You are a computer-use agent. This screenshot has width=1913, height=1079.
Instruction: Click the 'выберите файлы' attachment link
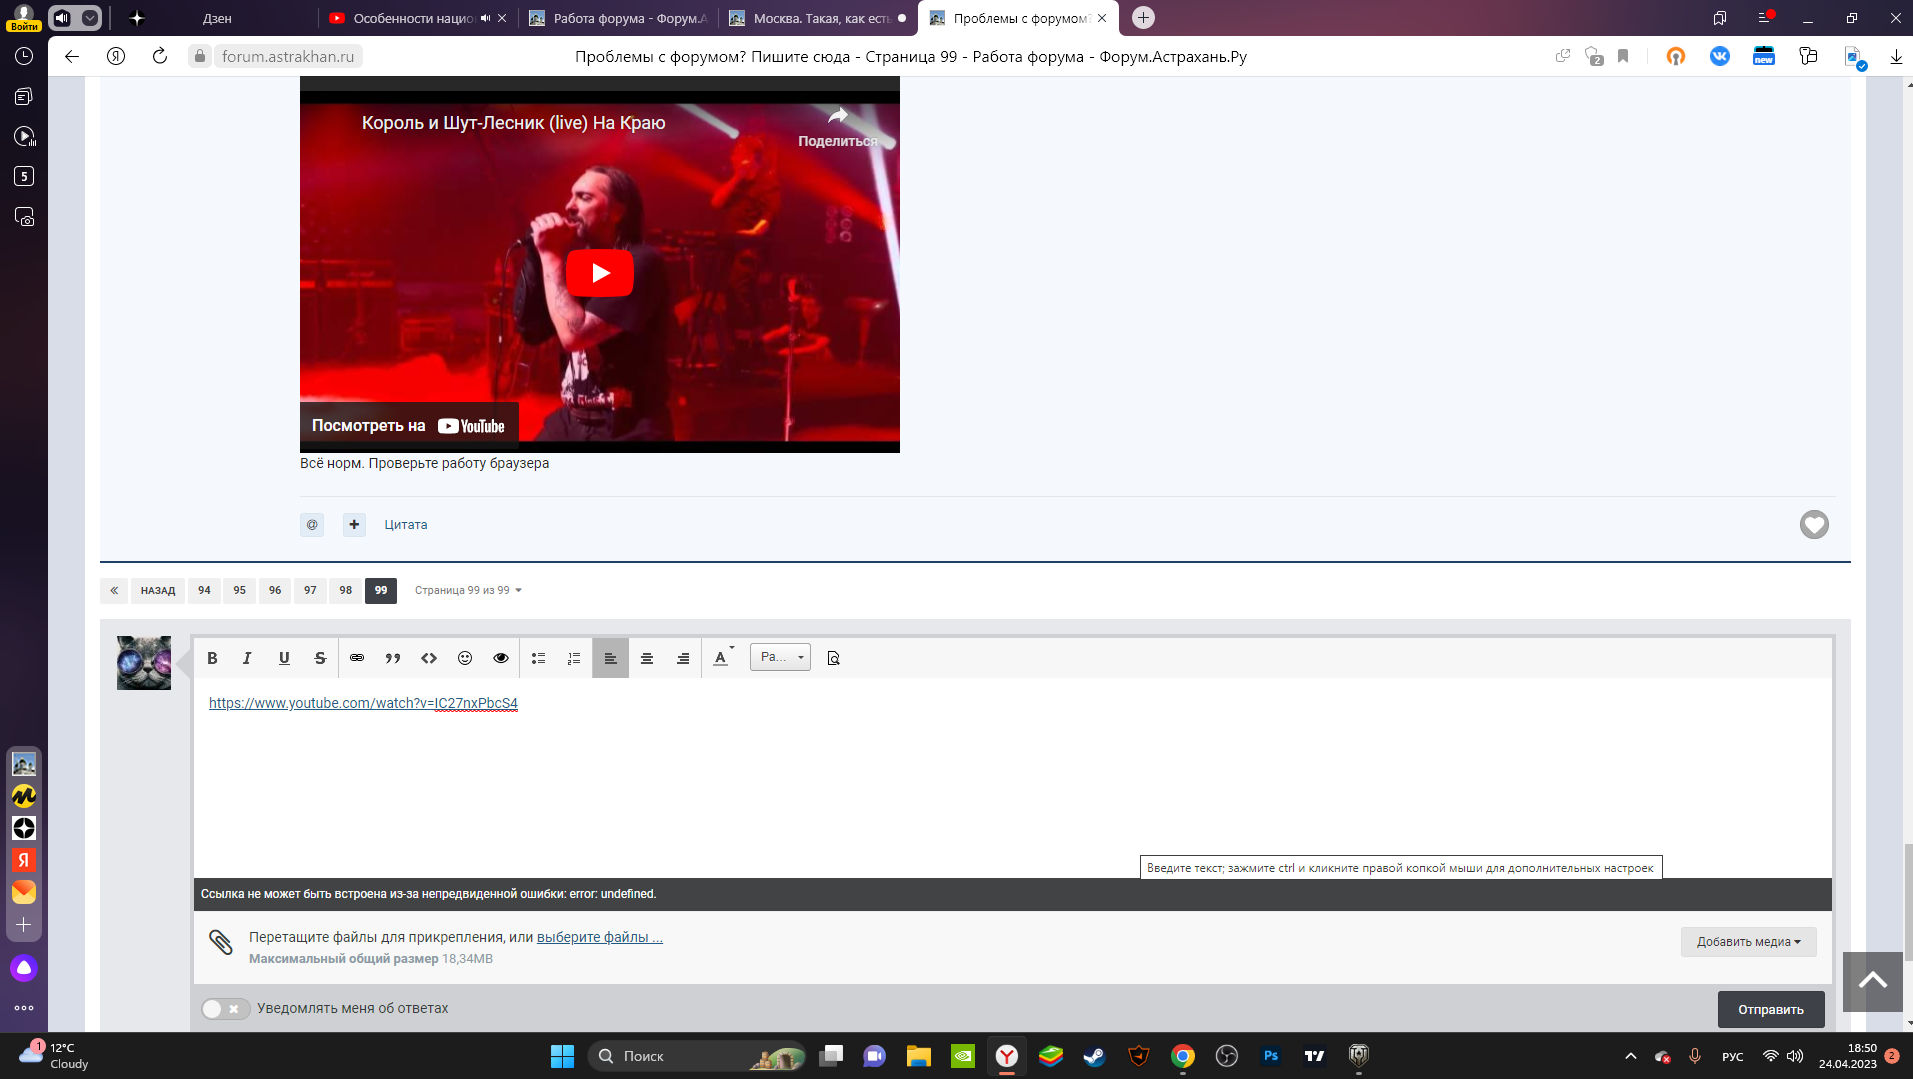click(x=599, y=938)
